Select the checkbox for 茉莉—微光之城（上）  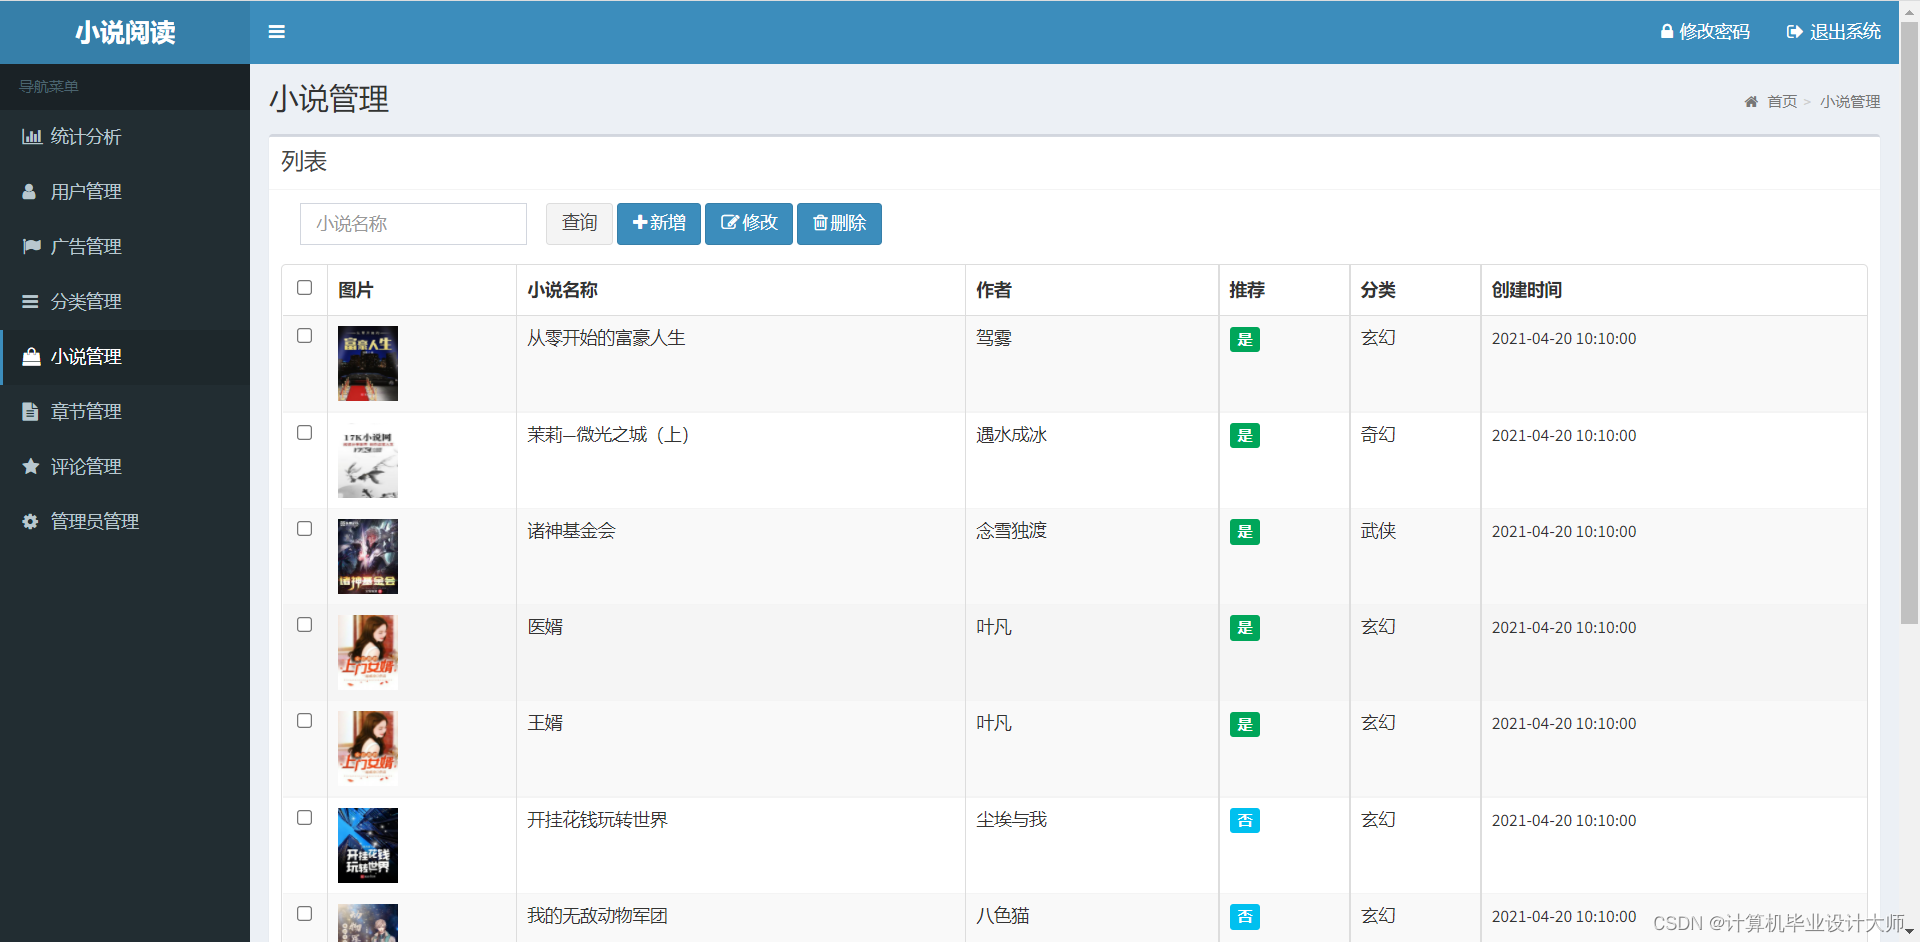coord(305,433)
